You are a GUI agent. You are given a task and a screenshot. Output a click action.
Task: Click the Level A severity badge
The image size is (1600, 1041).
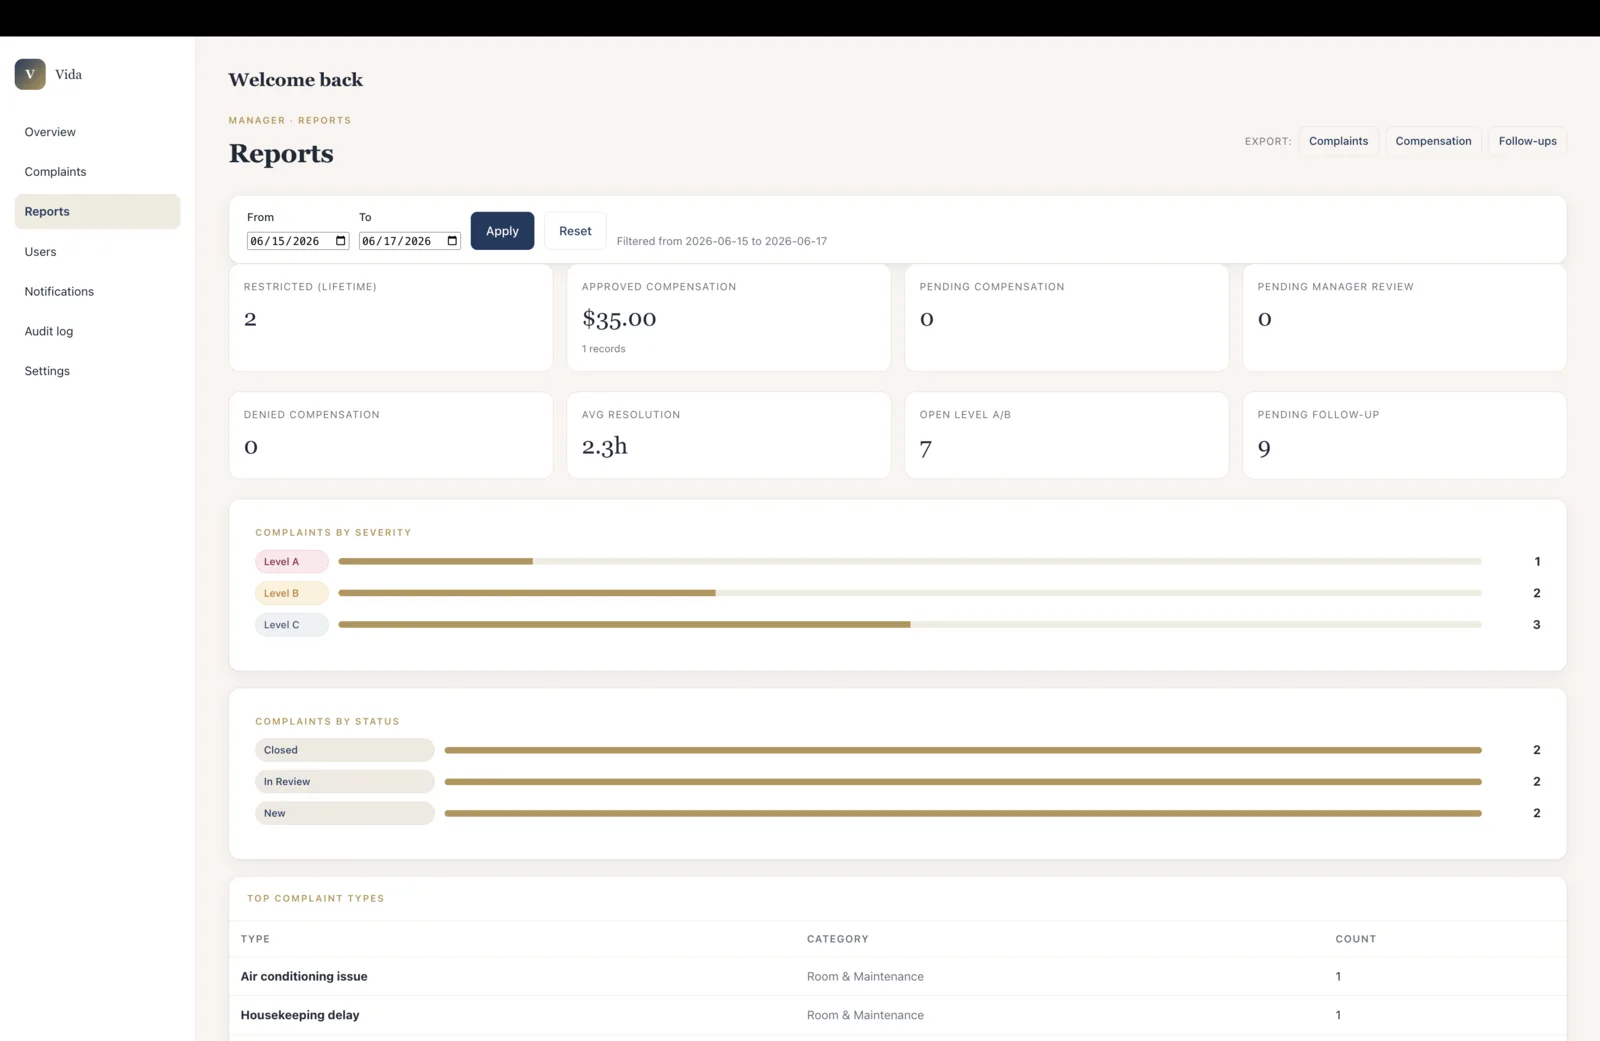click(x=291, y=562)
